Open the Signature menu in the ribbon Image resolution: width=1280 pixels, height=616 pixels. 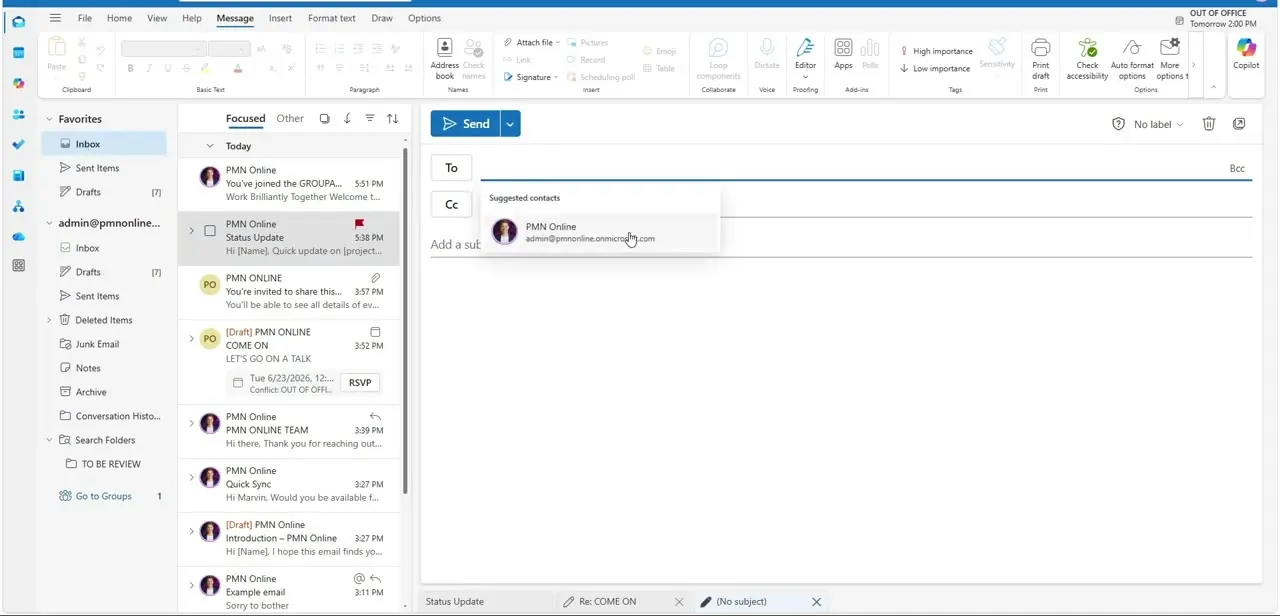[x=530, y=77]
